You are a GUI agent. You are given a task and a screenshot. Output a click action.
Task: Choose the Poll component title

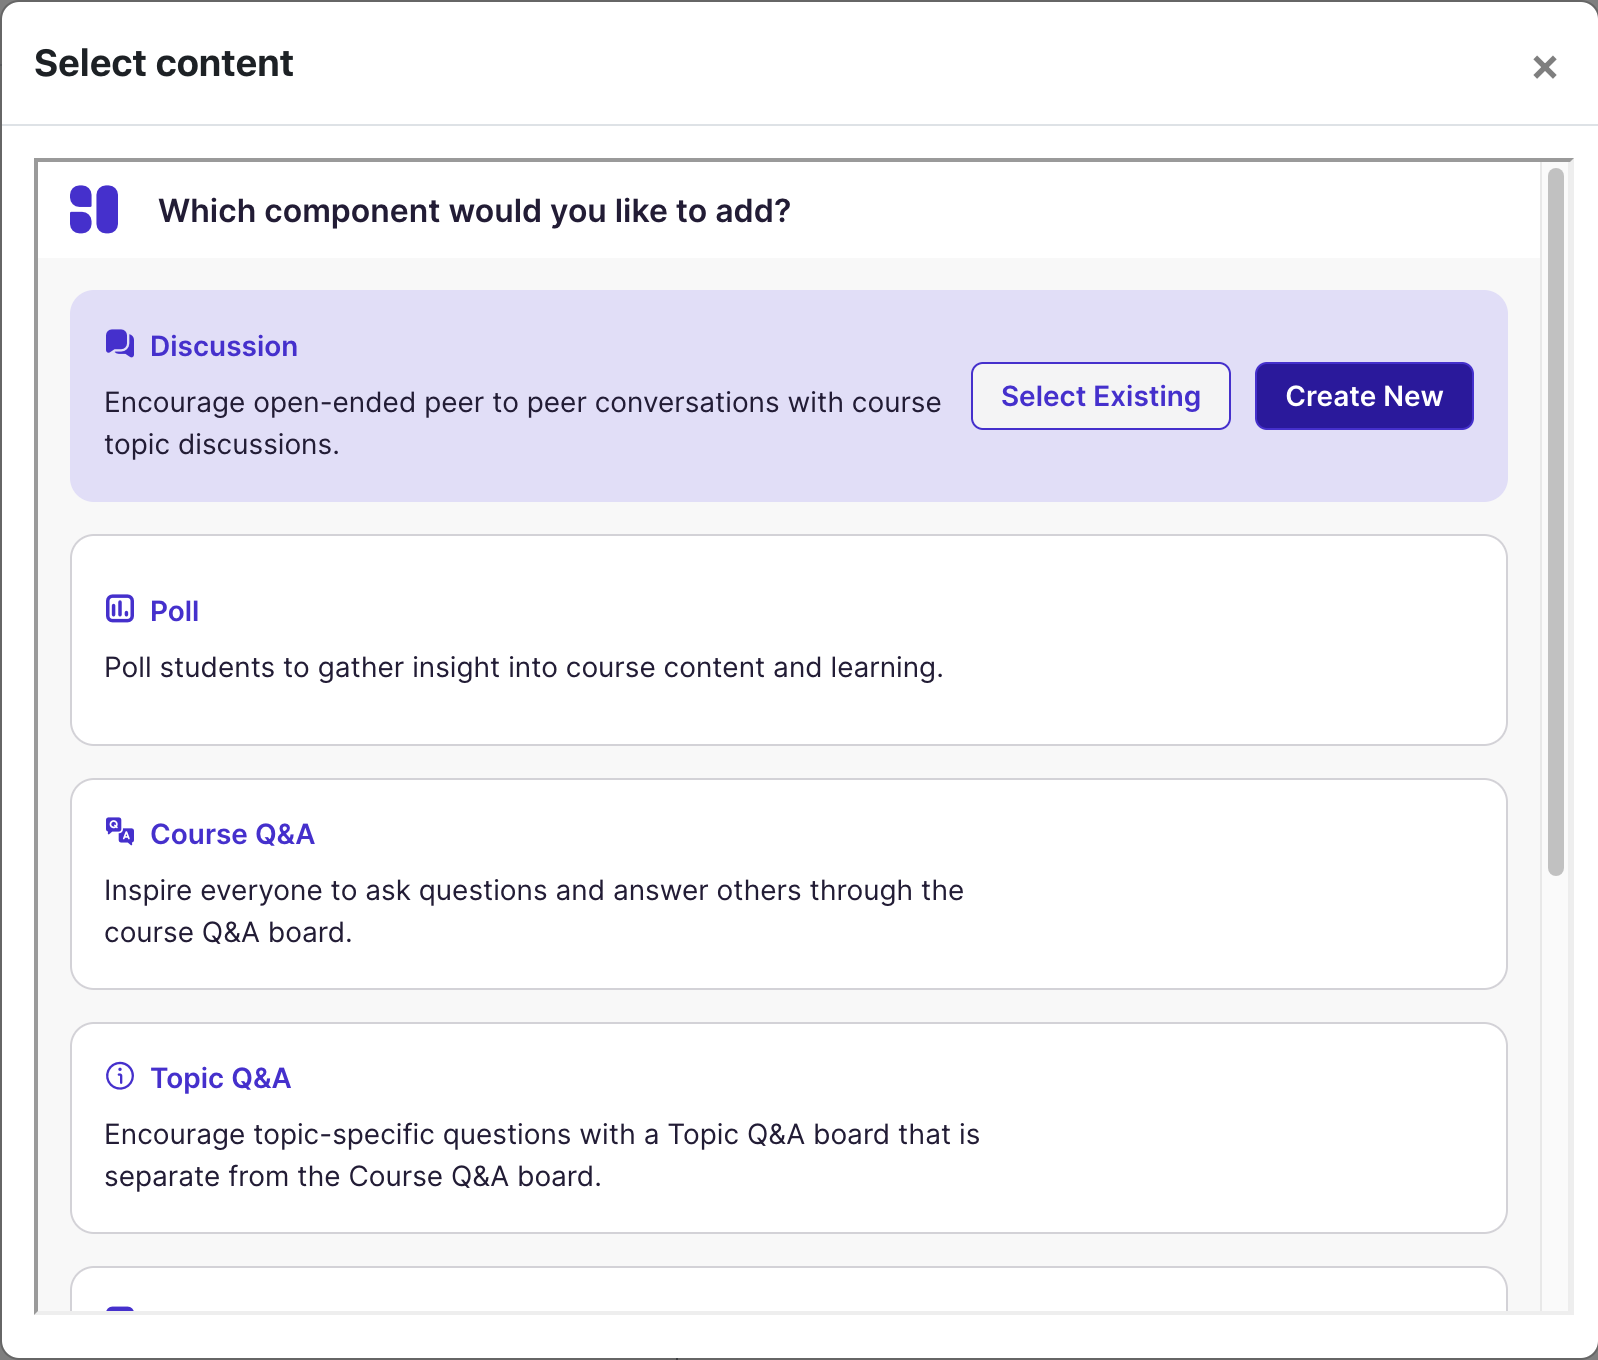[175, 611]
